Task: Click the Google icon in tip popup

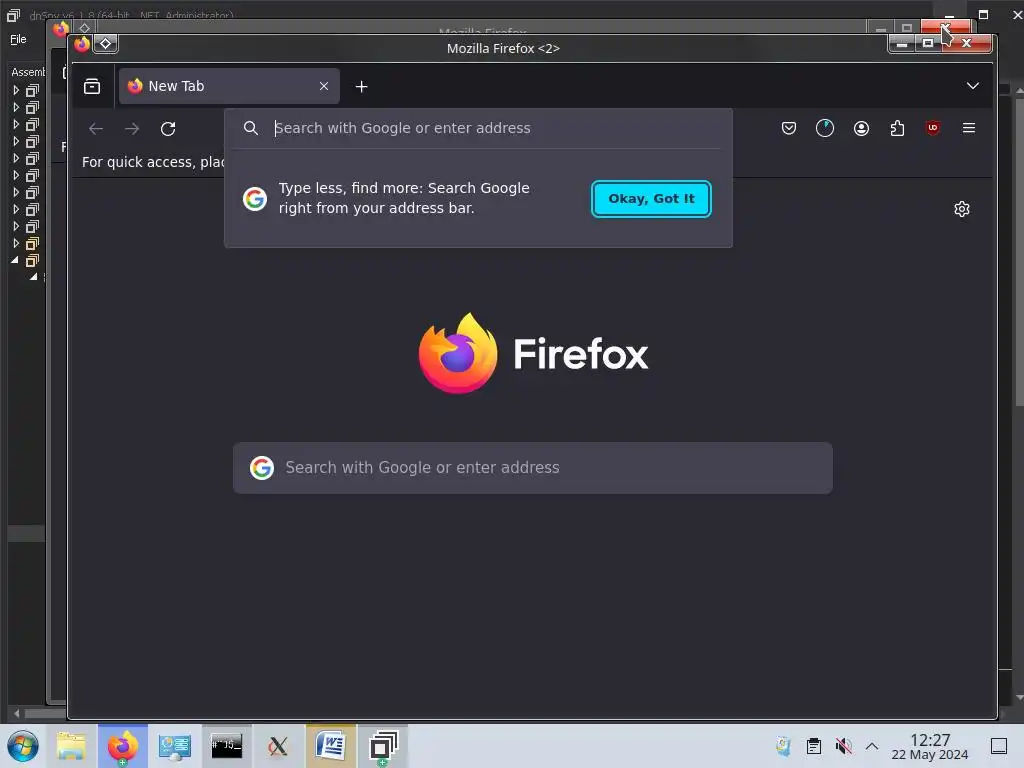Action: click(x=255, y=199)
